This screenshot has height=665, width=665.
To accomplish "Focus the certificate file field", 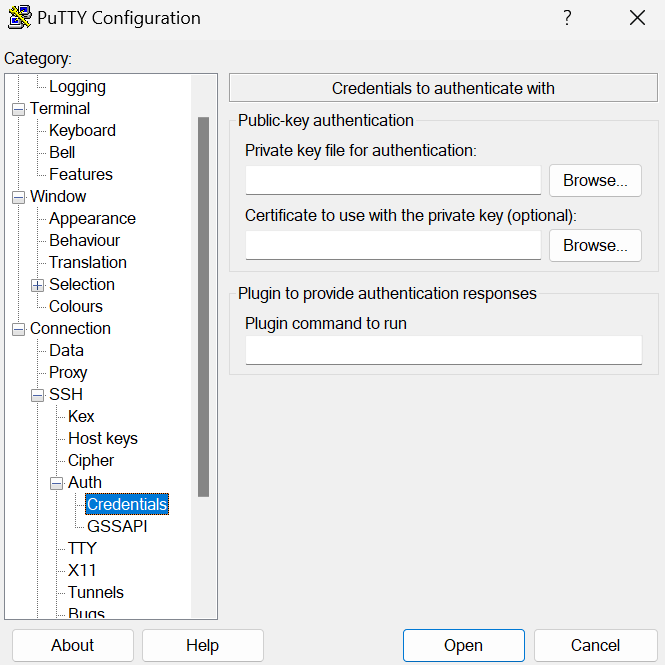I will [x=393, y=246].
